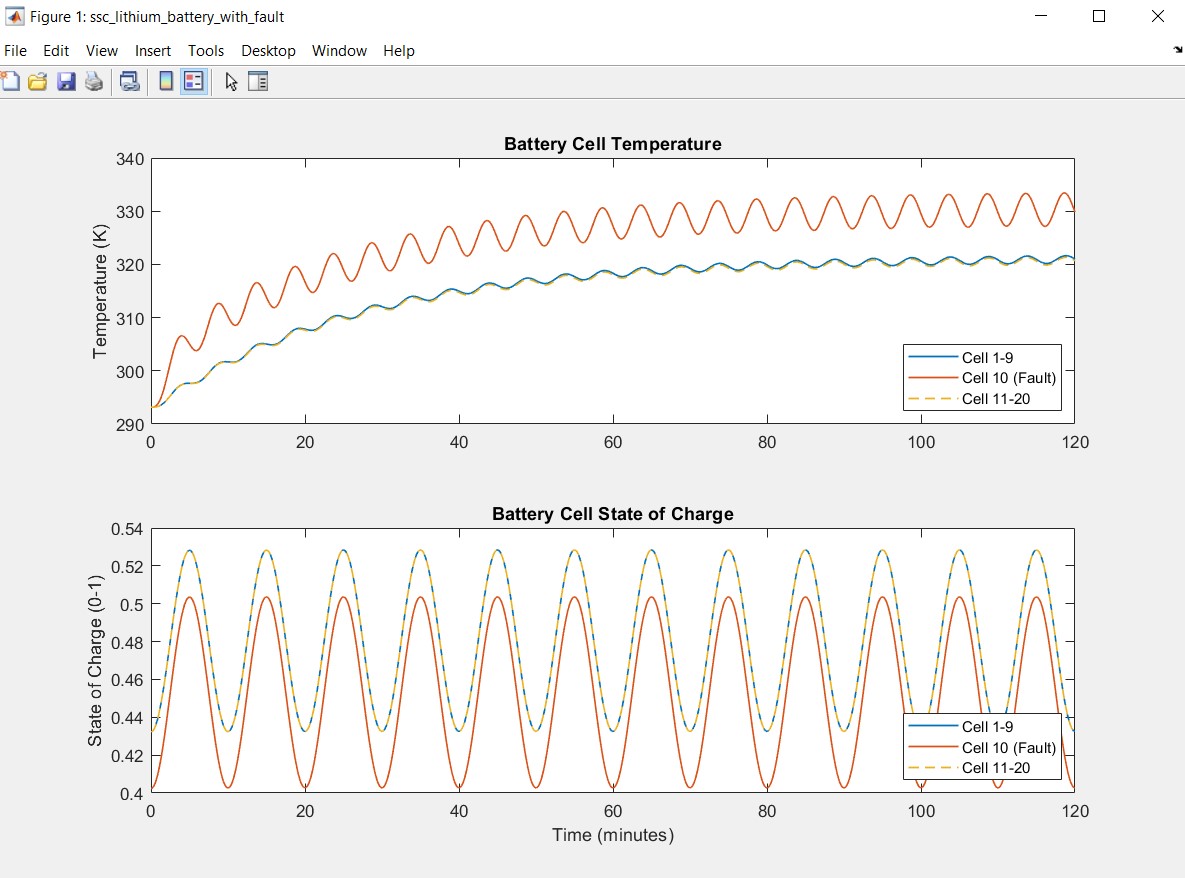Create a new figure
The image size is (1185, 878).
(x=11, y=81)
